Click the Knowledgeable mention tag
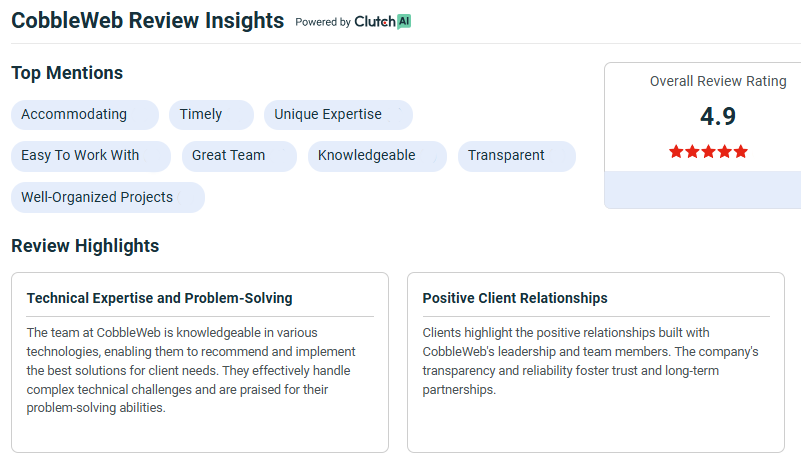 378,156
